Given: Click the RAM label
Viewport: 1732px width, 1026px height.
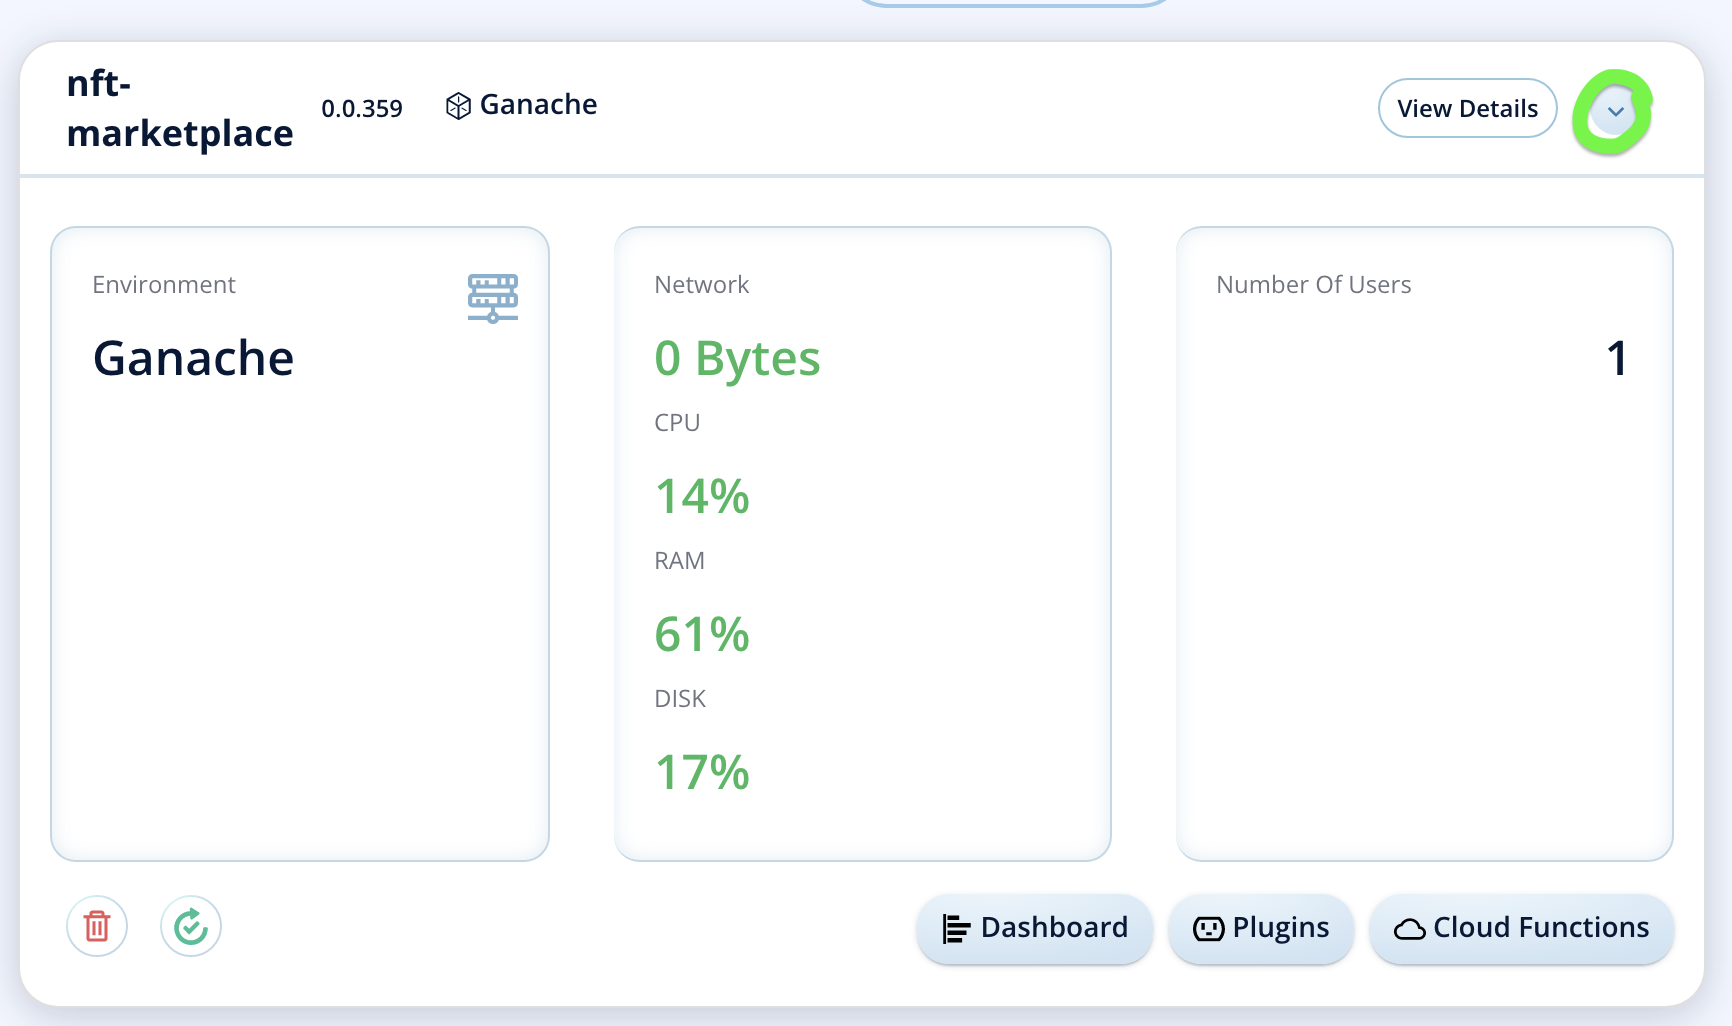Looking at the screenshot, I should [x=680, y=561].
